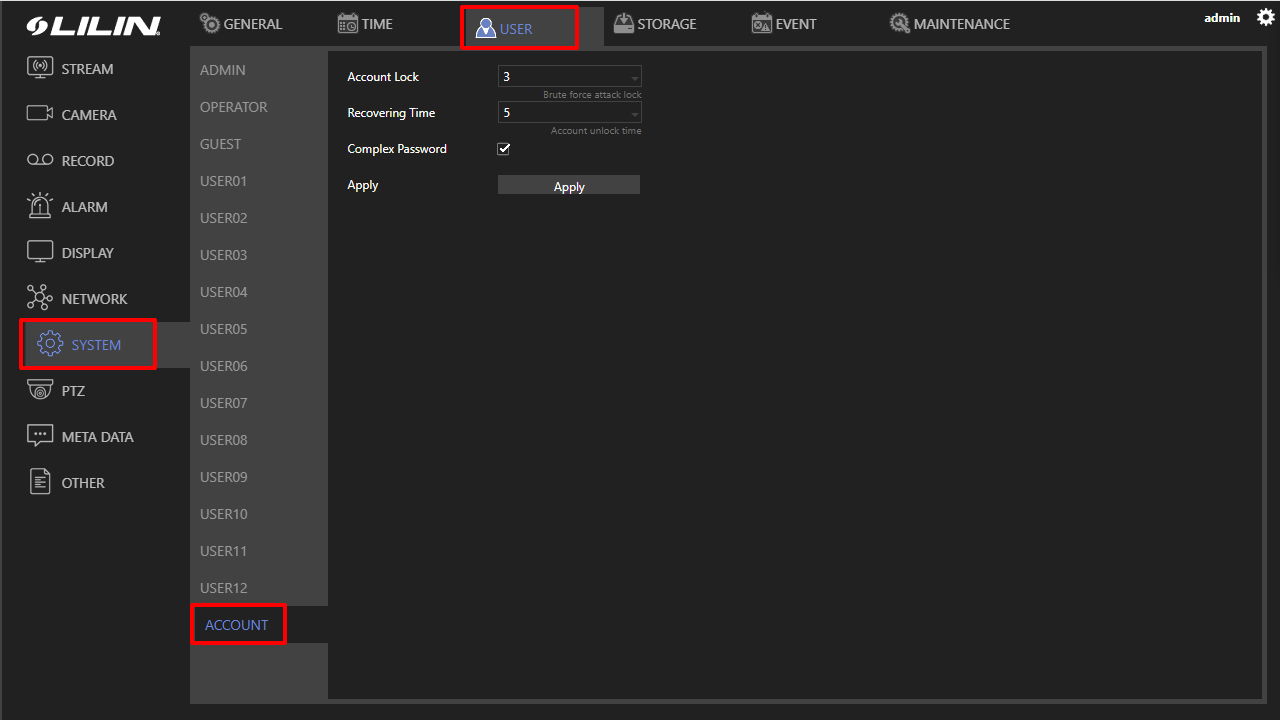1280x720 pixels.
Task: Open the Meta Data chat icon
Action: point(40,436)
